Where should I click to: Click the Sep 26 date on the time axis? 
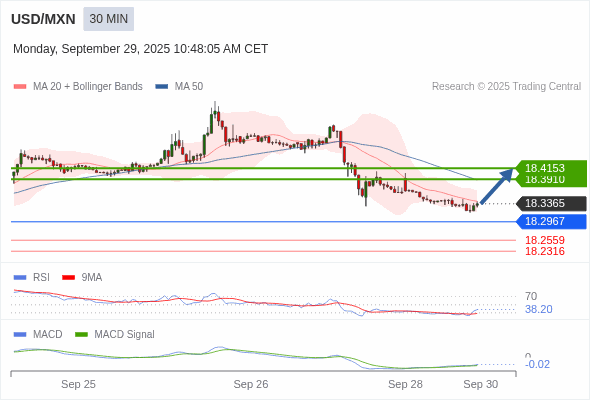tap(251, 384)
